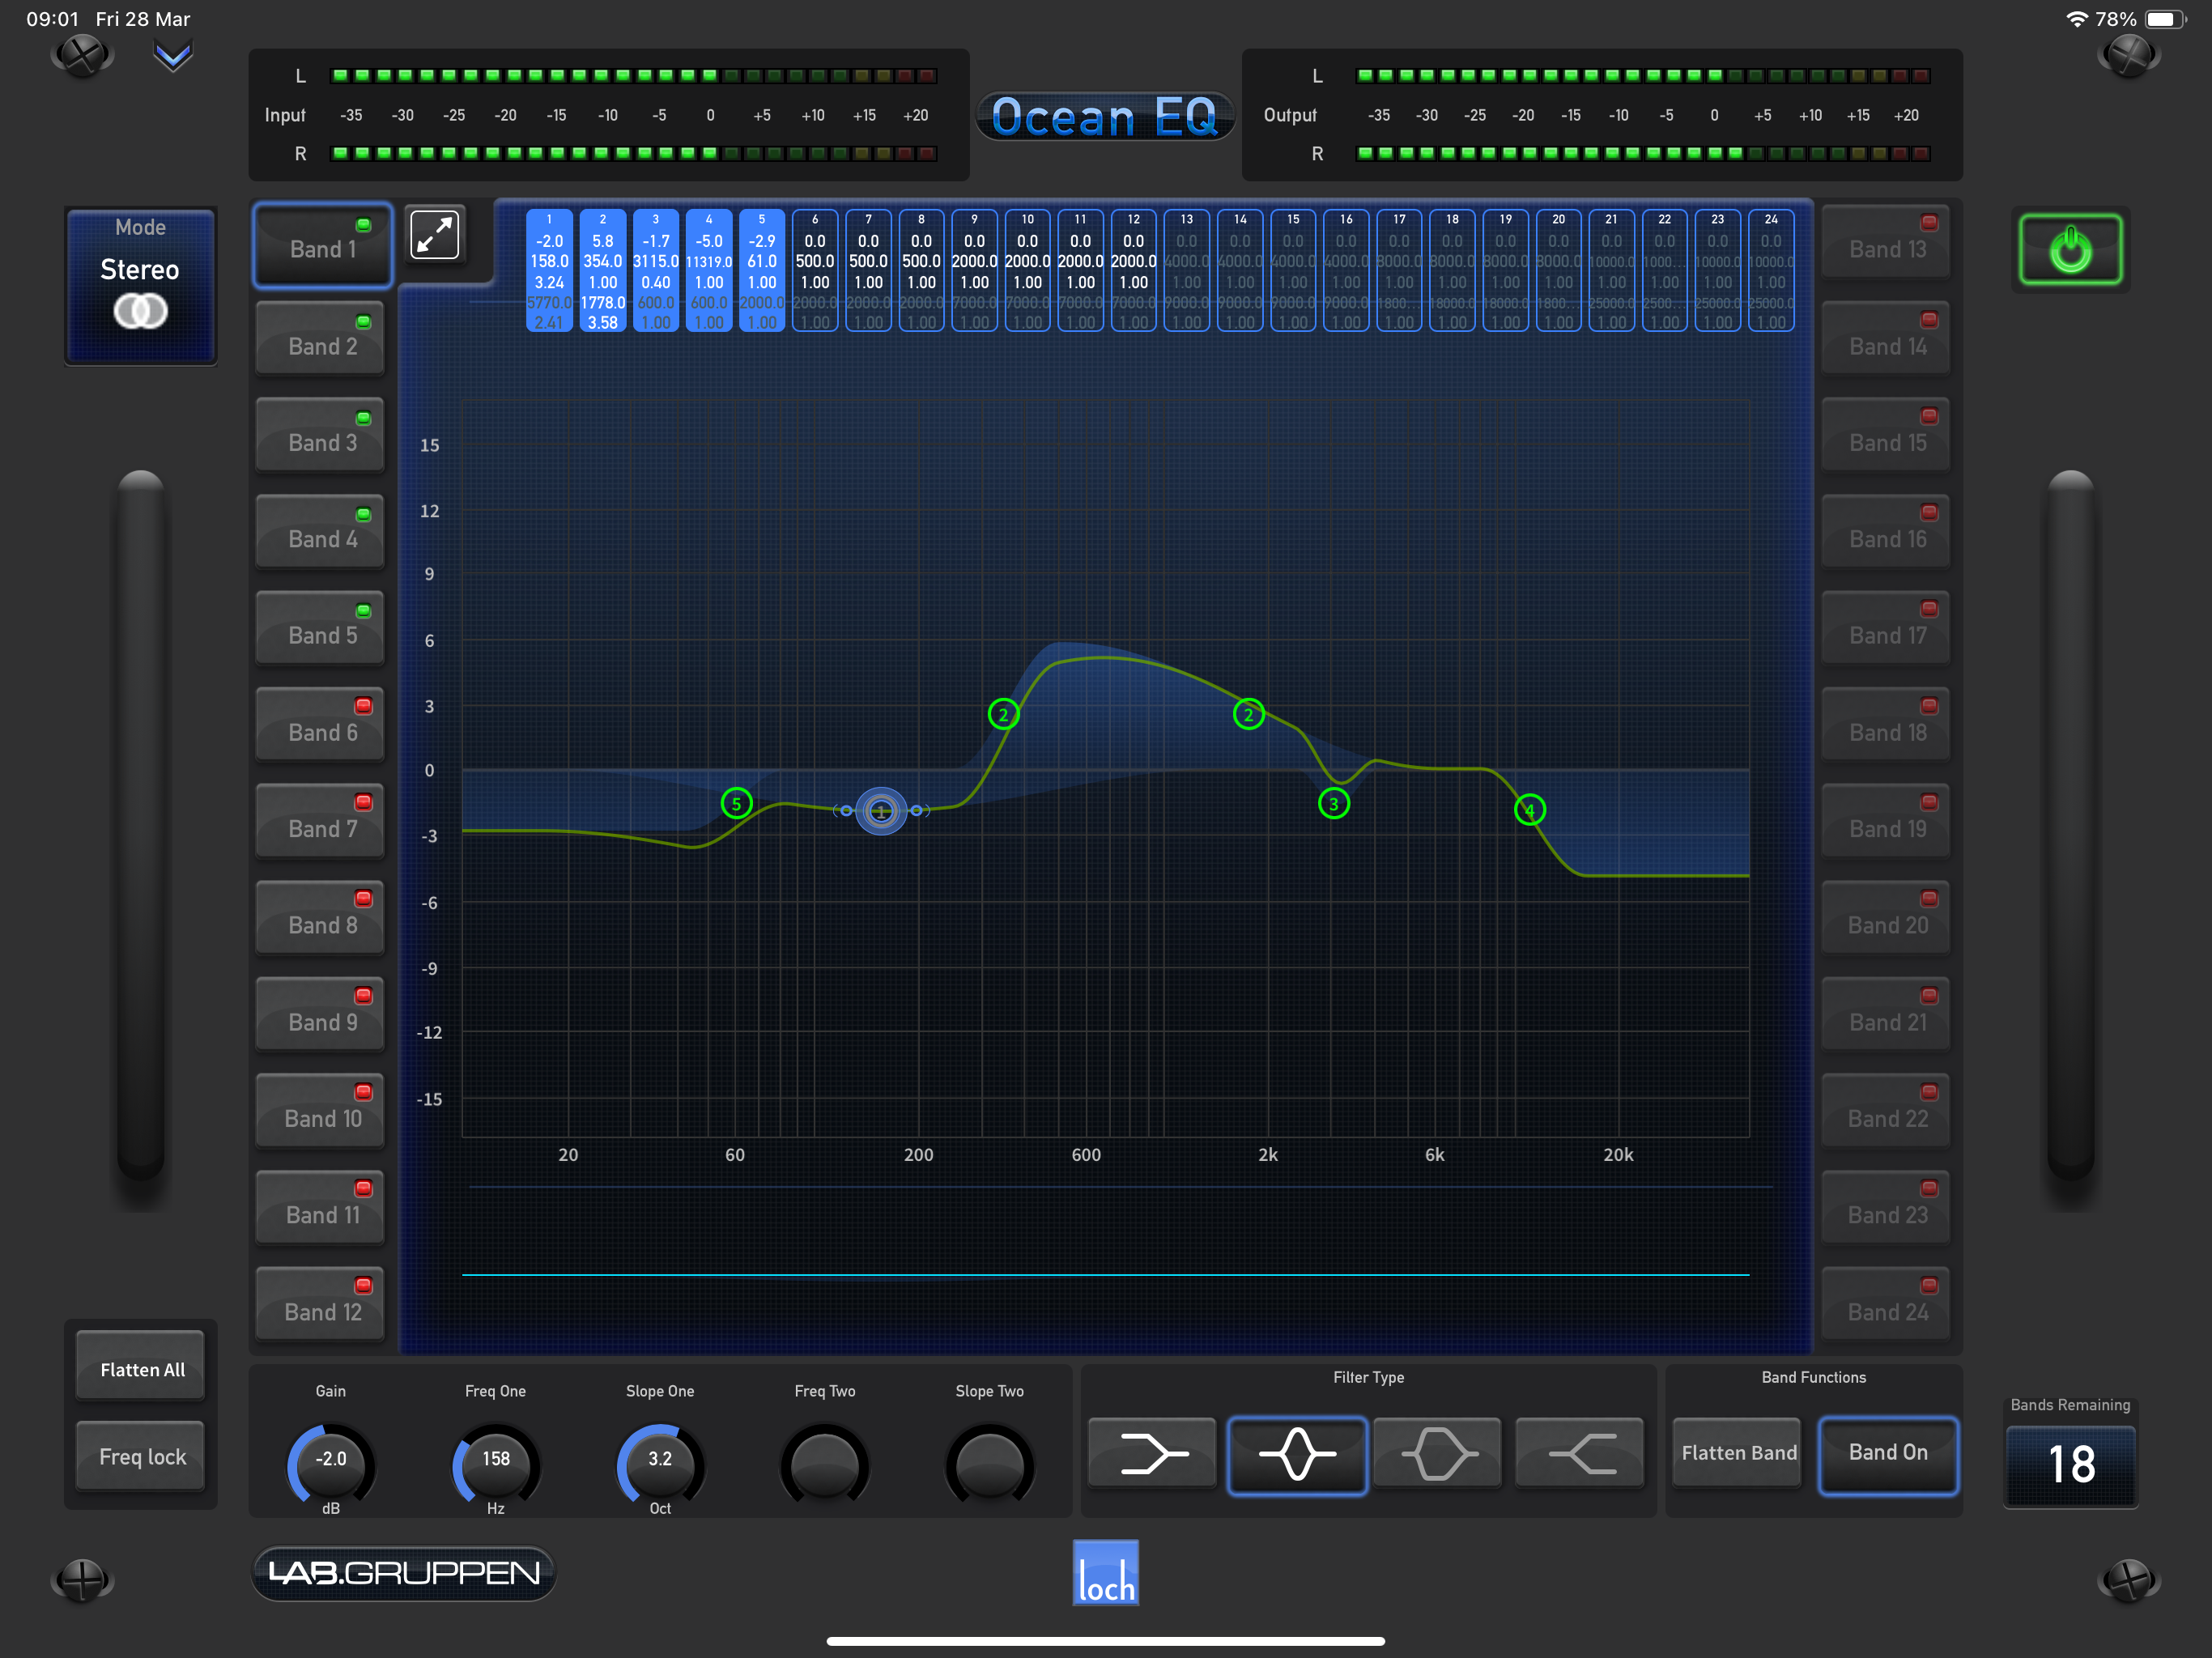Select node 5 on the EQ curve
2212x1658 pixels.
[736, 803]
